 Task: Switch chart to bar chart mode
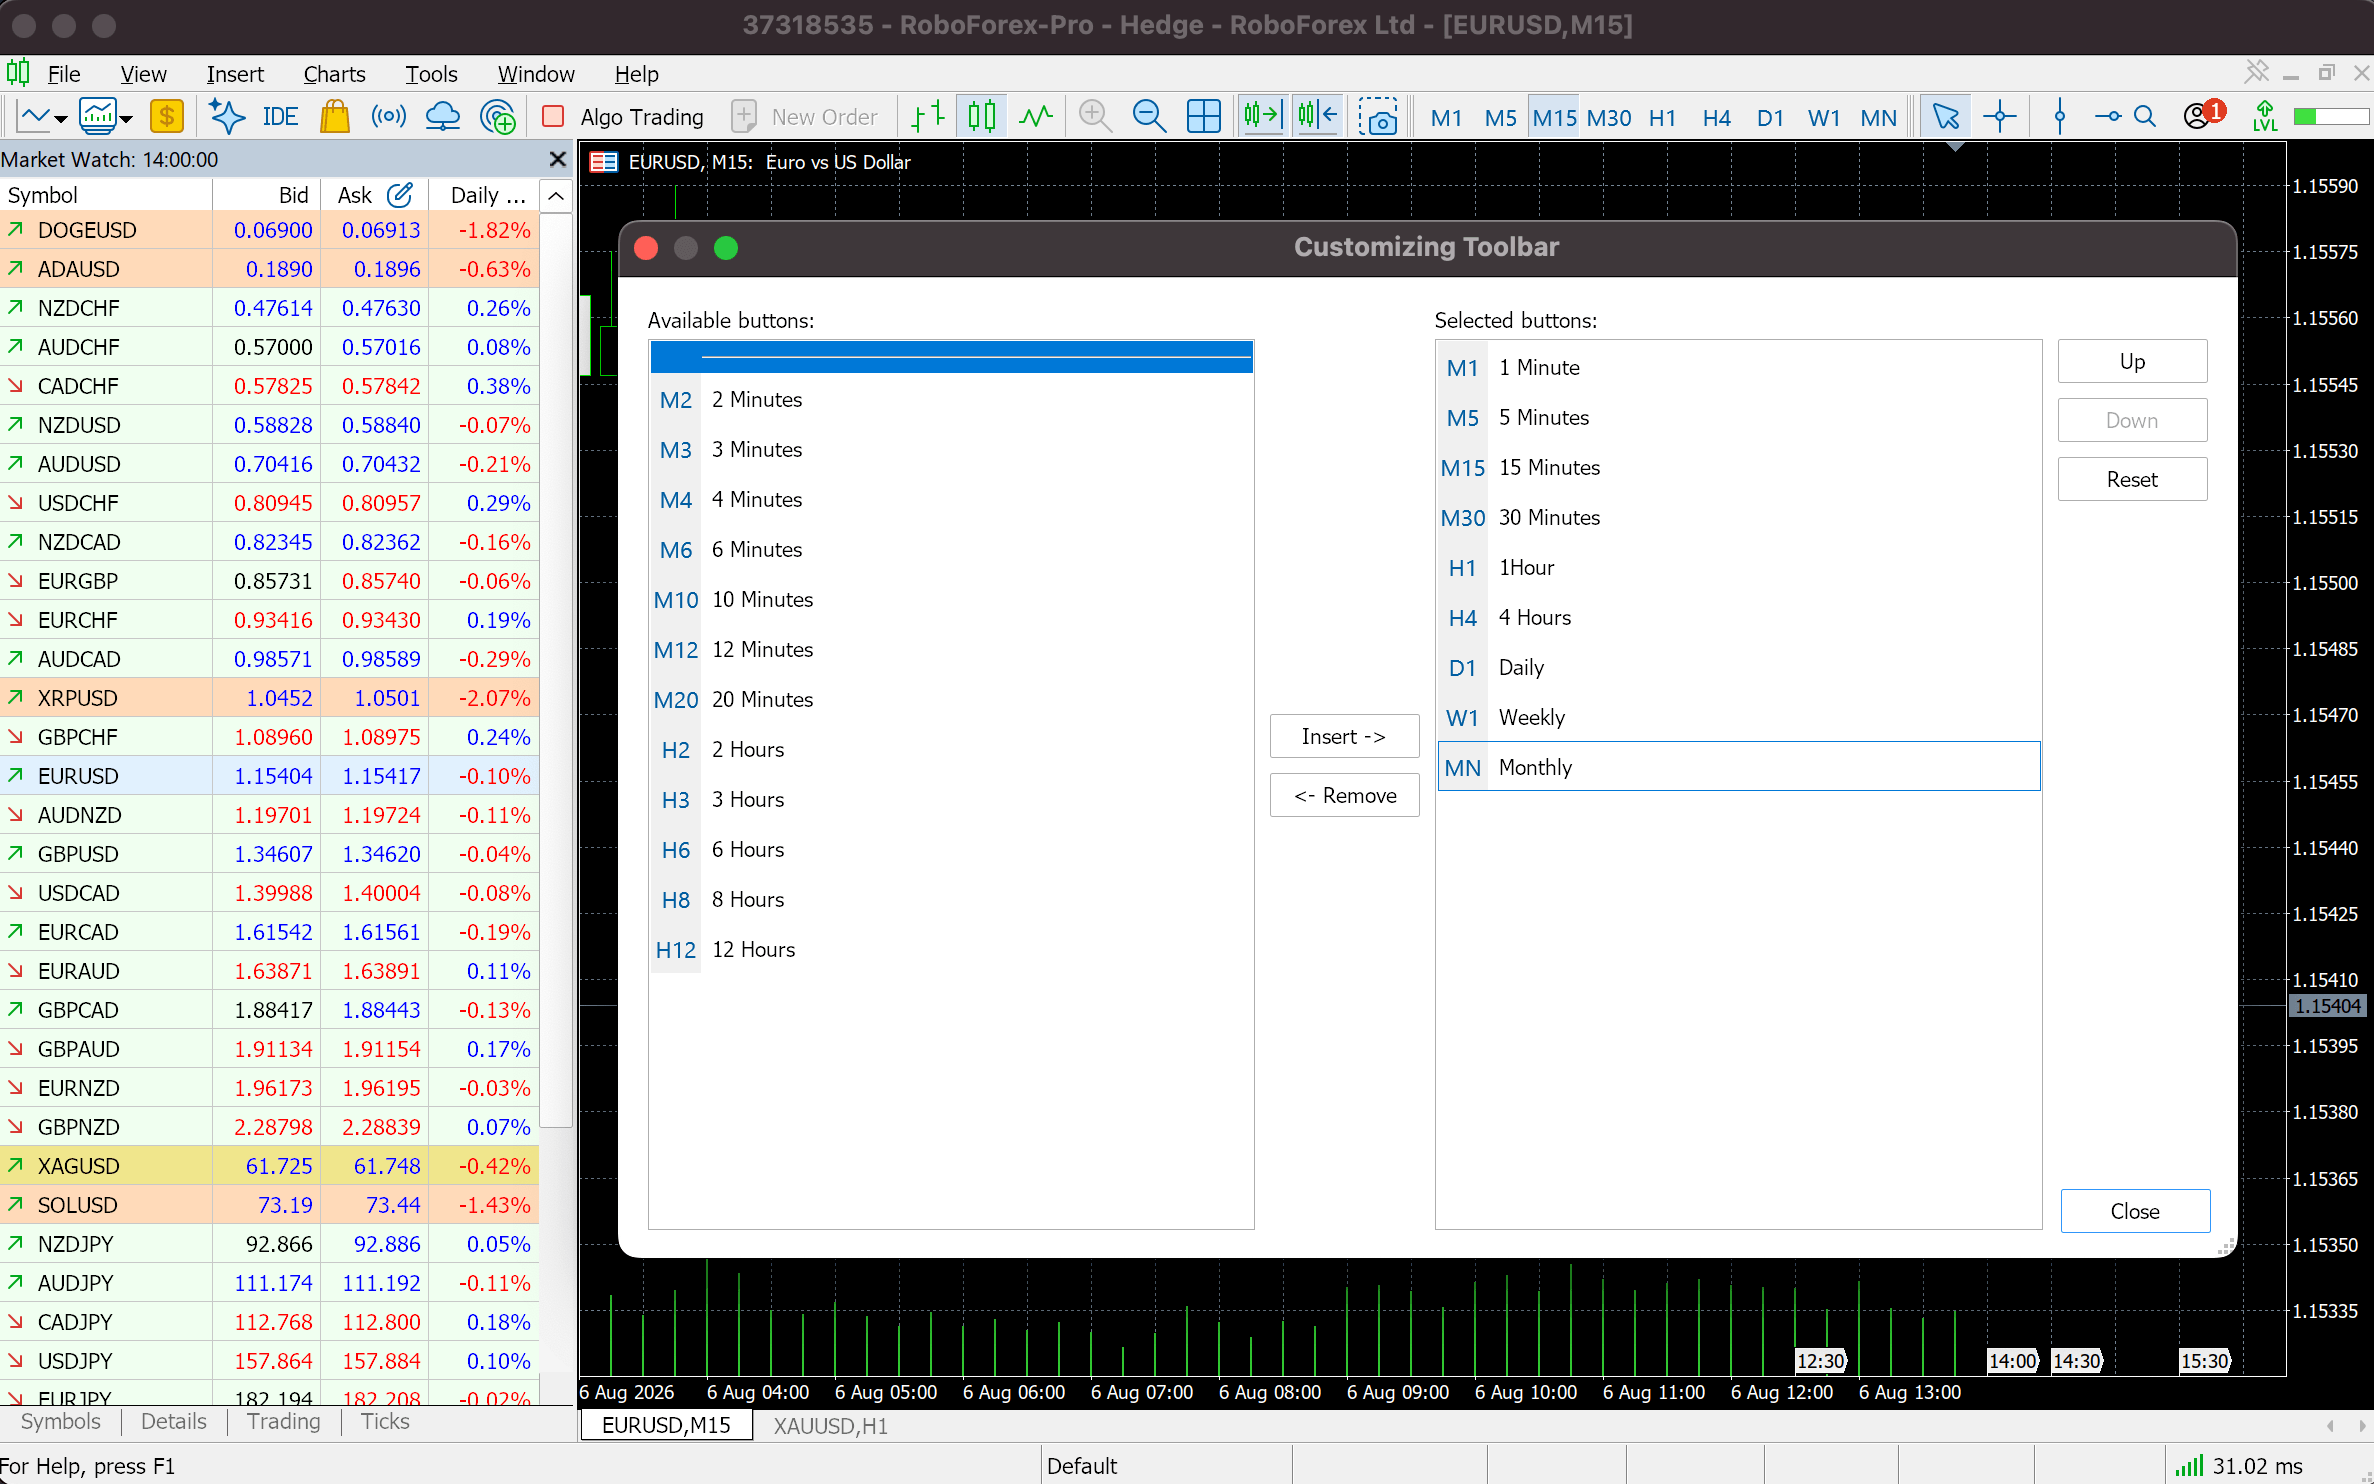point(928,117)
